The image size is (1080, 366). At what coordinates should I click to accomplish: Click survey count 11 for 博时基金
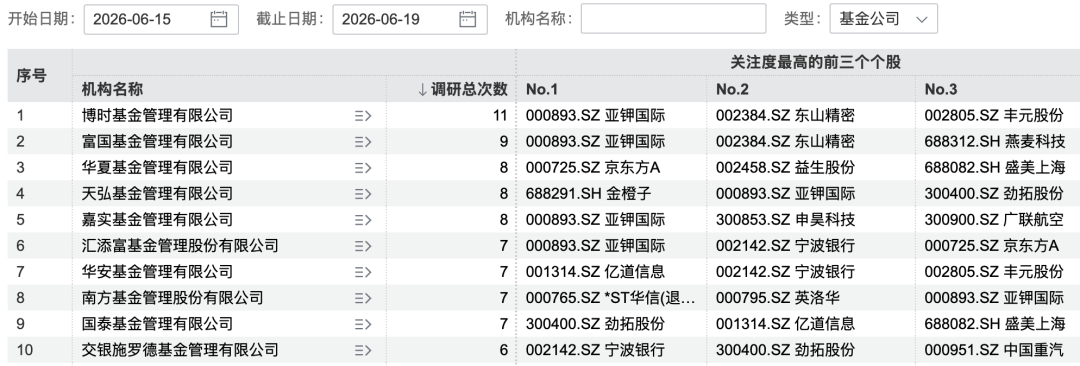[x=500, y=116]
